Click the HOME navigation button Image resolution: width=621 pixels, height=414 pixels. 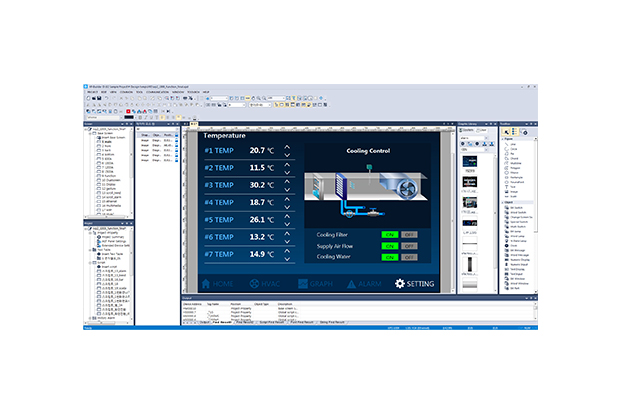click(218, 284)
